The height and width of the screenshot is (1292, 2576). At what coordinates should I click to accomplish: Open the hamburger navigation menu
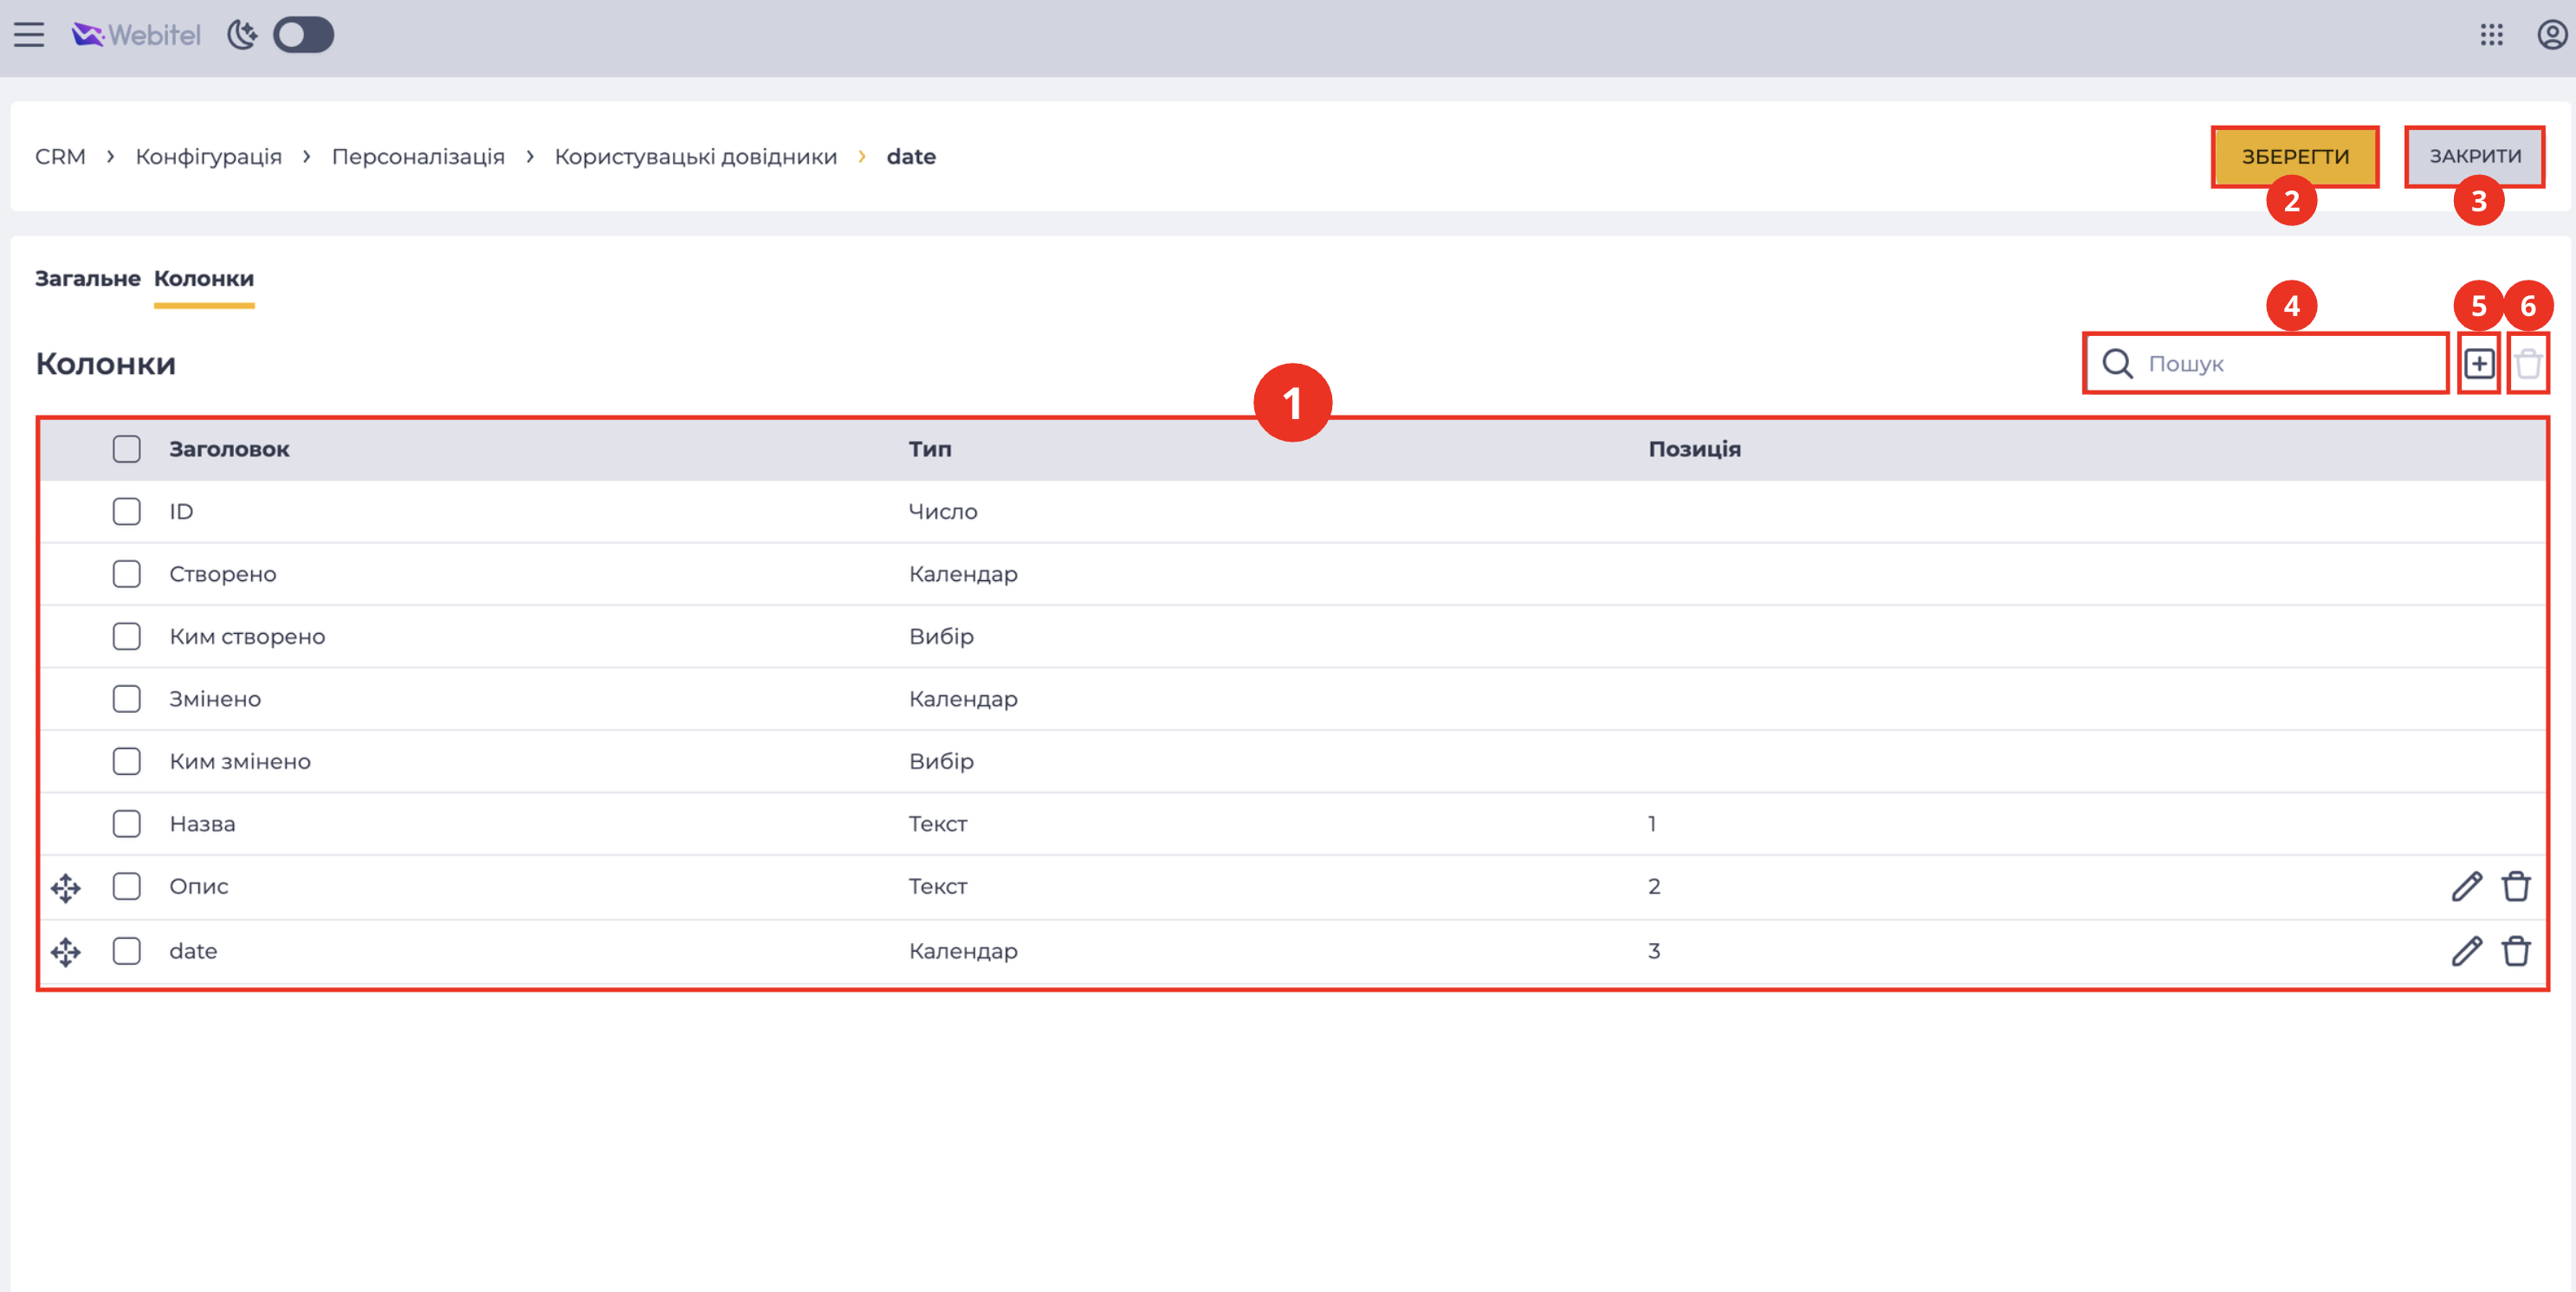(29, 35)
